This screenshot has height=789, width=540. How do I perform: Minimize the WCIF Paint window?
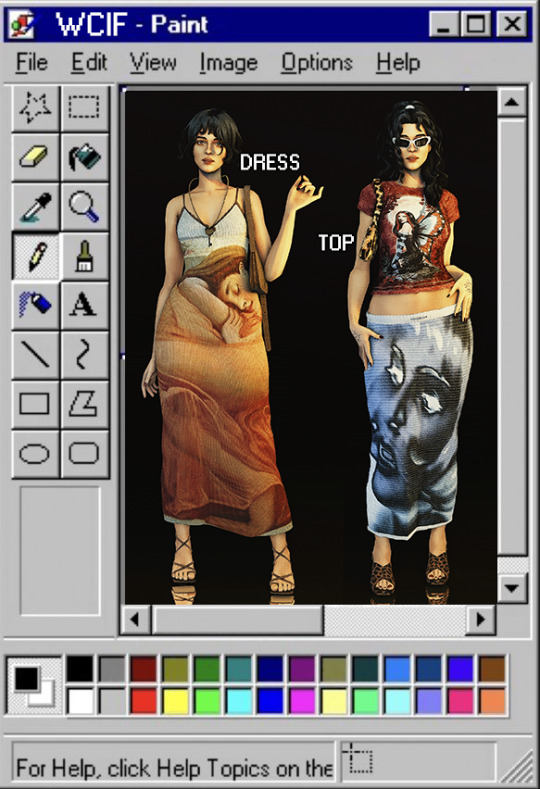(x=443, y=24)
